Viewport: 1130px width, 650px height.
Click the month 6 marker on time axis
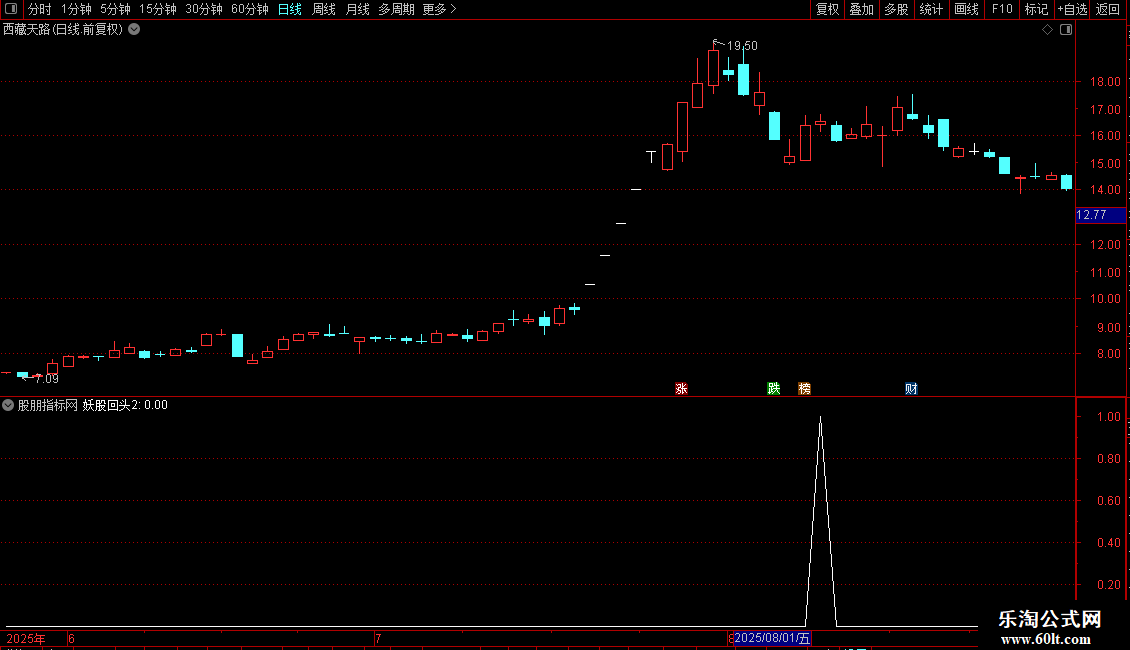(71, 638)
